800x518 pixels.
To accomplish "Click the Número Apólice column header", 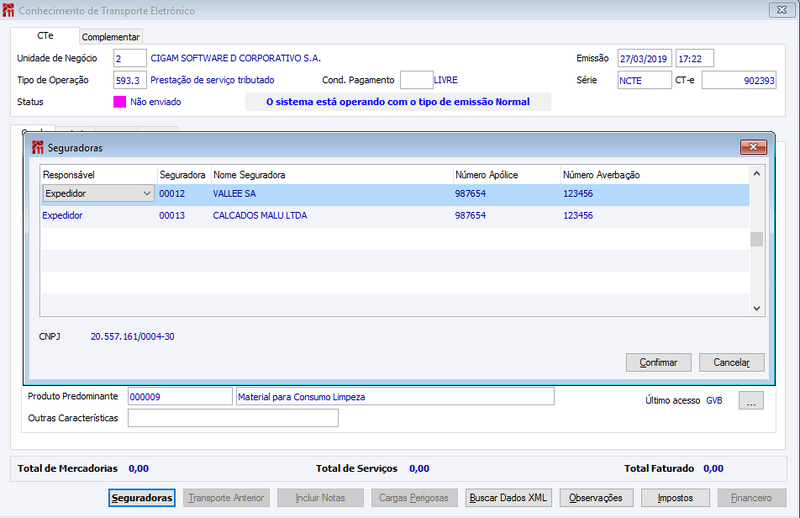I will point(507,175).
